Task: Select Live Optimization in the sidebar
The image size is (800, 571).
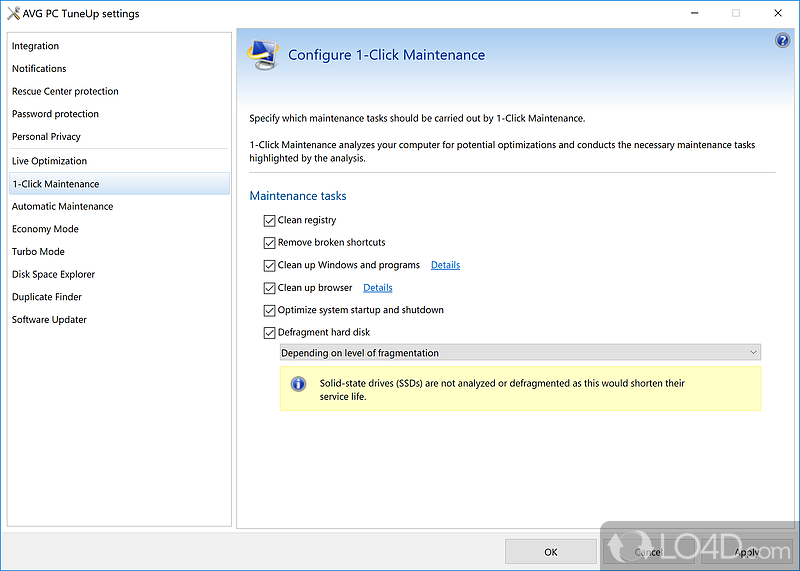Action: point(49,161)
